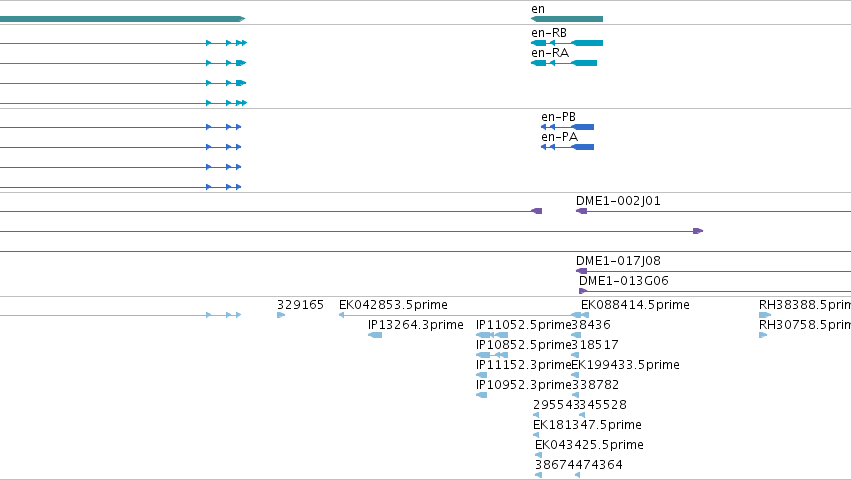Select the EK042853.5prime EST label
The width and height of the screenshot is (851, 480).
pos(393,305)
